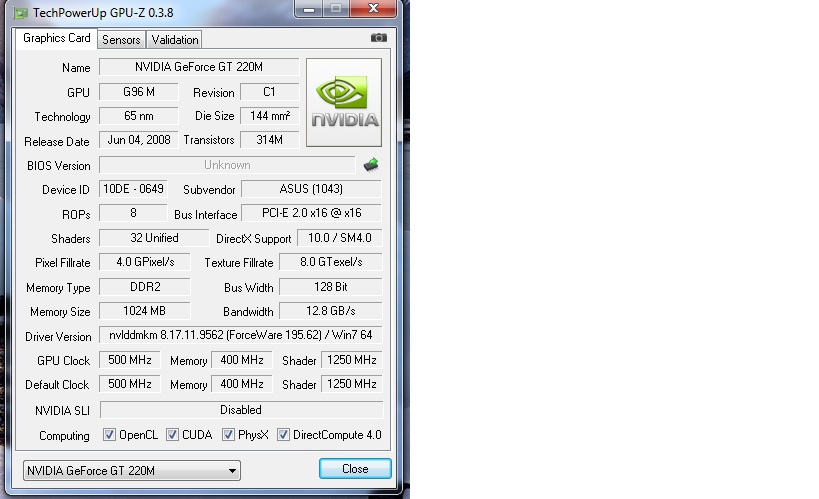Click the Bandwidth field 12.8 GB/s
The width and height of the screenshot is (819, 499).
point(331,311)
